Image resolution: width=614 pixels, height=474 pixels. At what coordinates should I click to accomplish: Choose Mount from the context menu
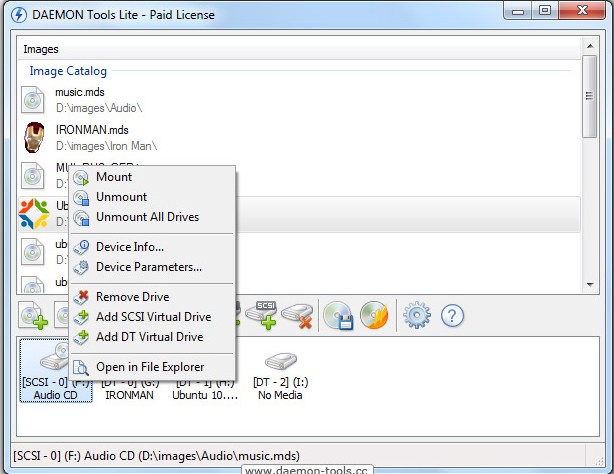pyautogui.click(x=152, y=177)
